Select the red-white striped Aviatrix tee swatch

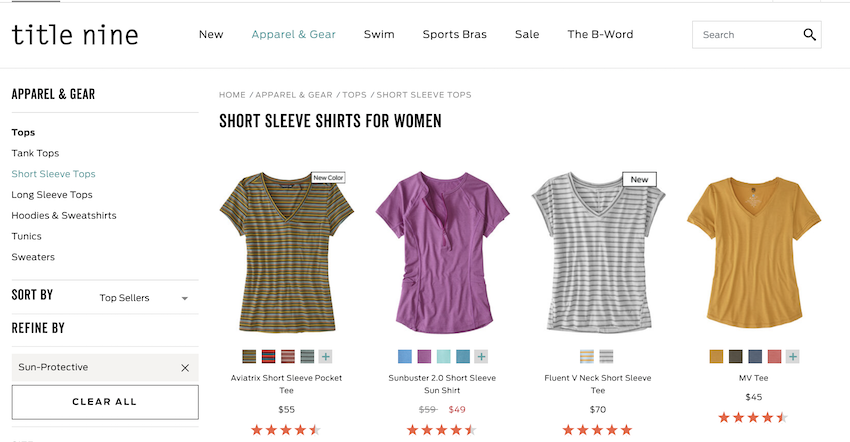click(x=288, y=356)
